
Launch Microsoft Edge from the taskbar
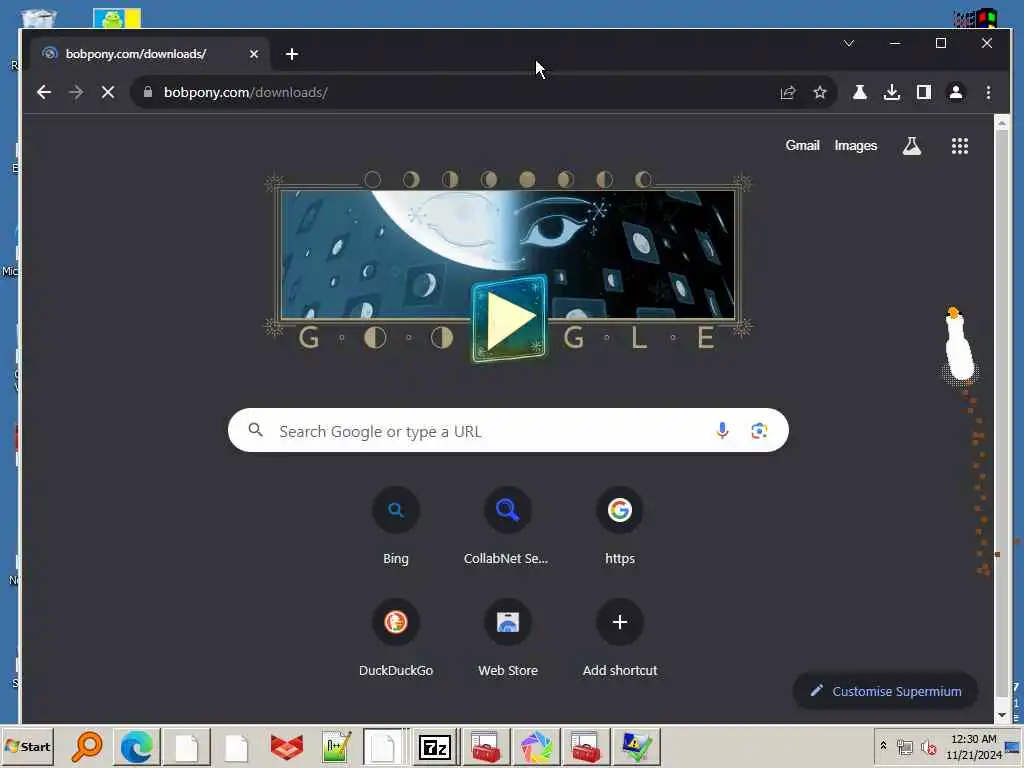coord(136,746)
